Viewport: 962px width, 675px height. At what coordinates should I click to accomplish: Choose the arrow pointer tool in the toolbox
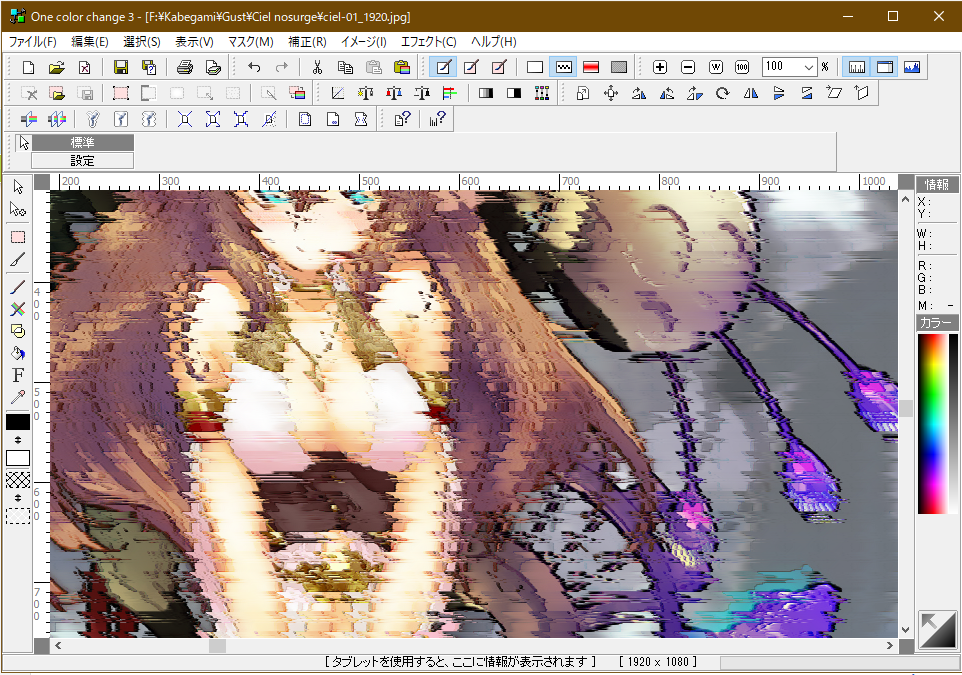(18, 187)
